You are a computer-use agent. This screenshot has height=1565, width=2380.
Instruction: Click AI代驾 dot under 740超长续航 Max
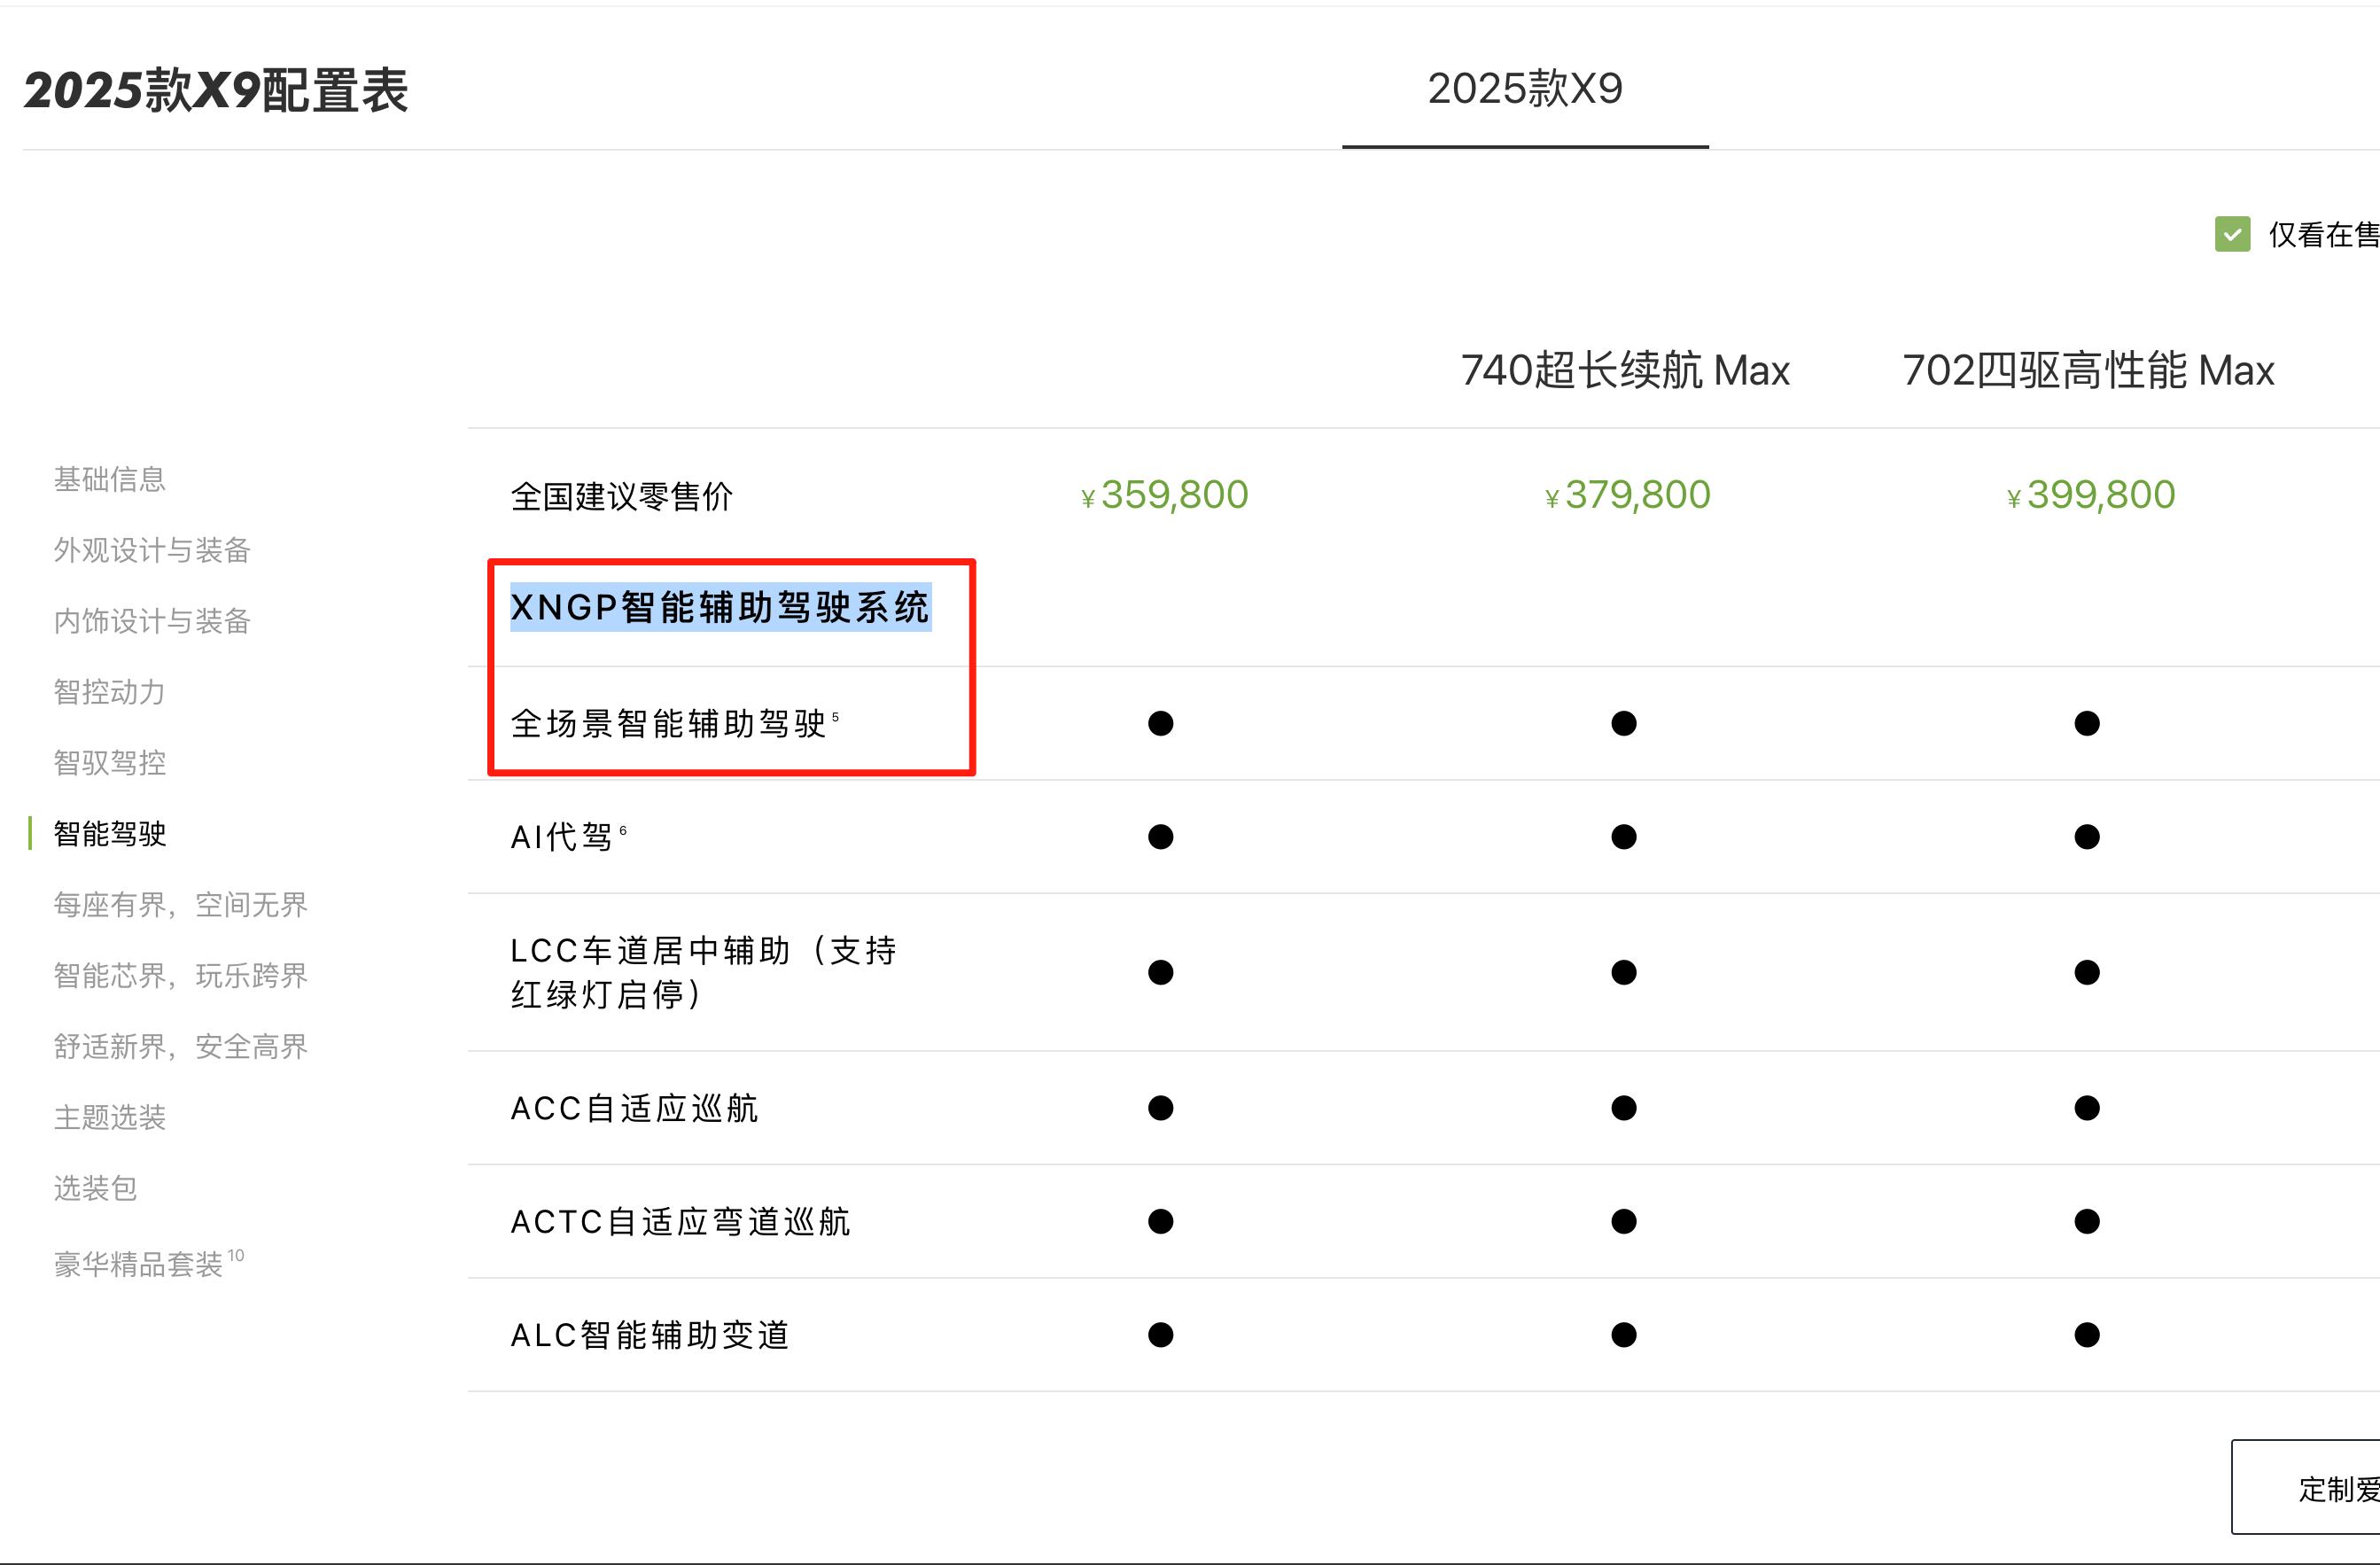click(1624, 836)
